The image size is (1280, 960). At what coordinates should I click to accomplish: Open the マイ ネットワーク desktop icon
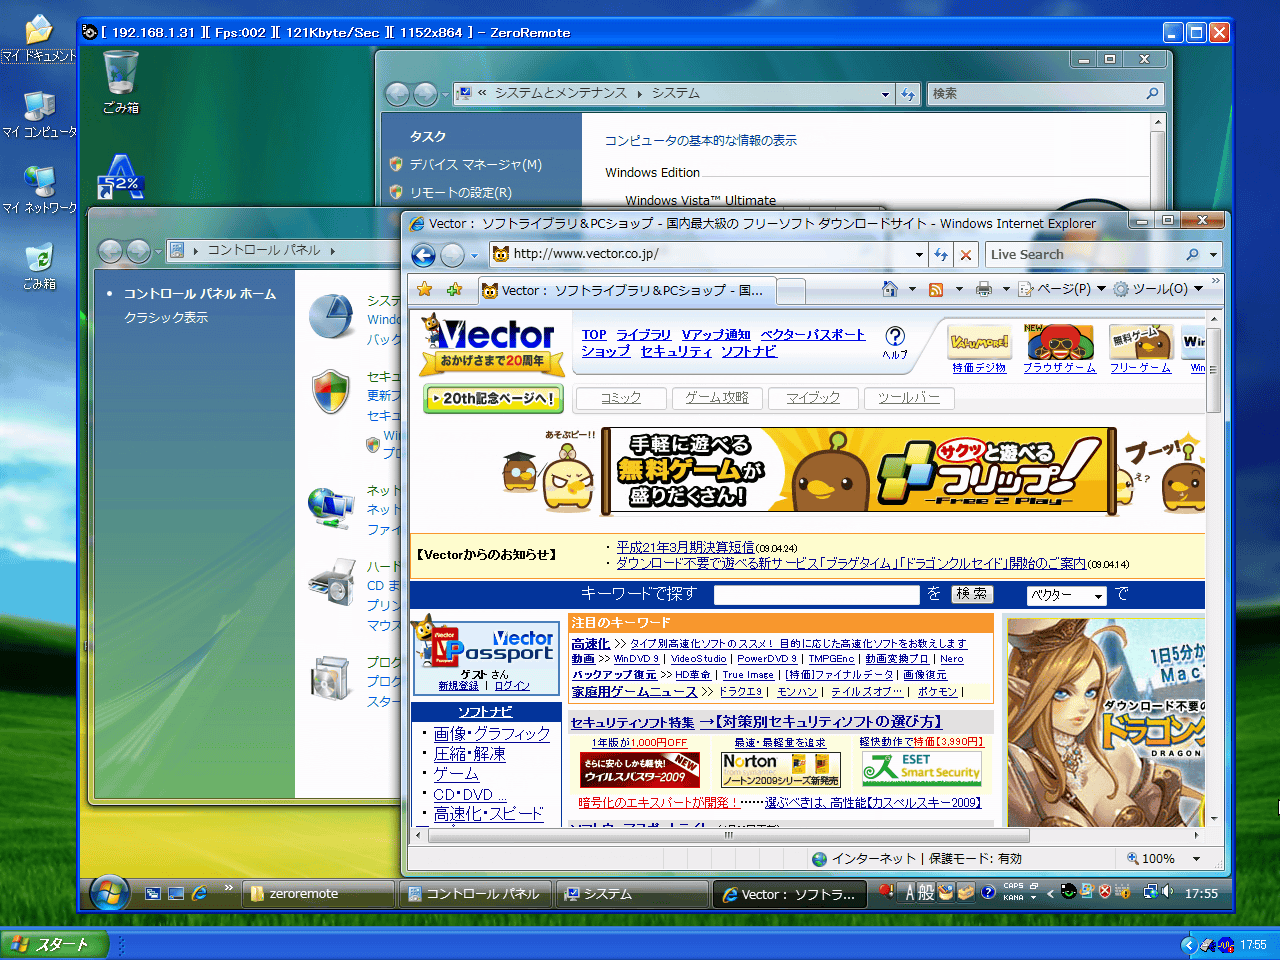click(39, 190)
